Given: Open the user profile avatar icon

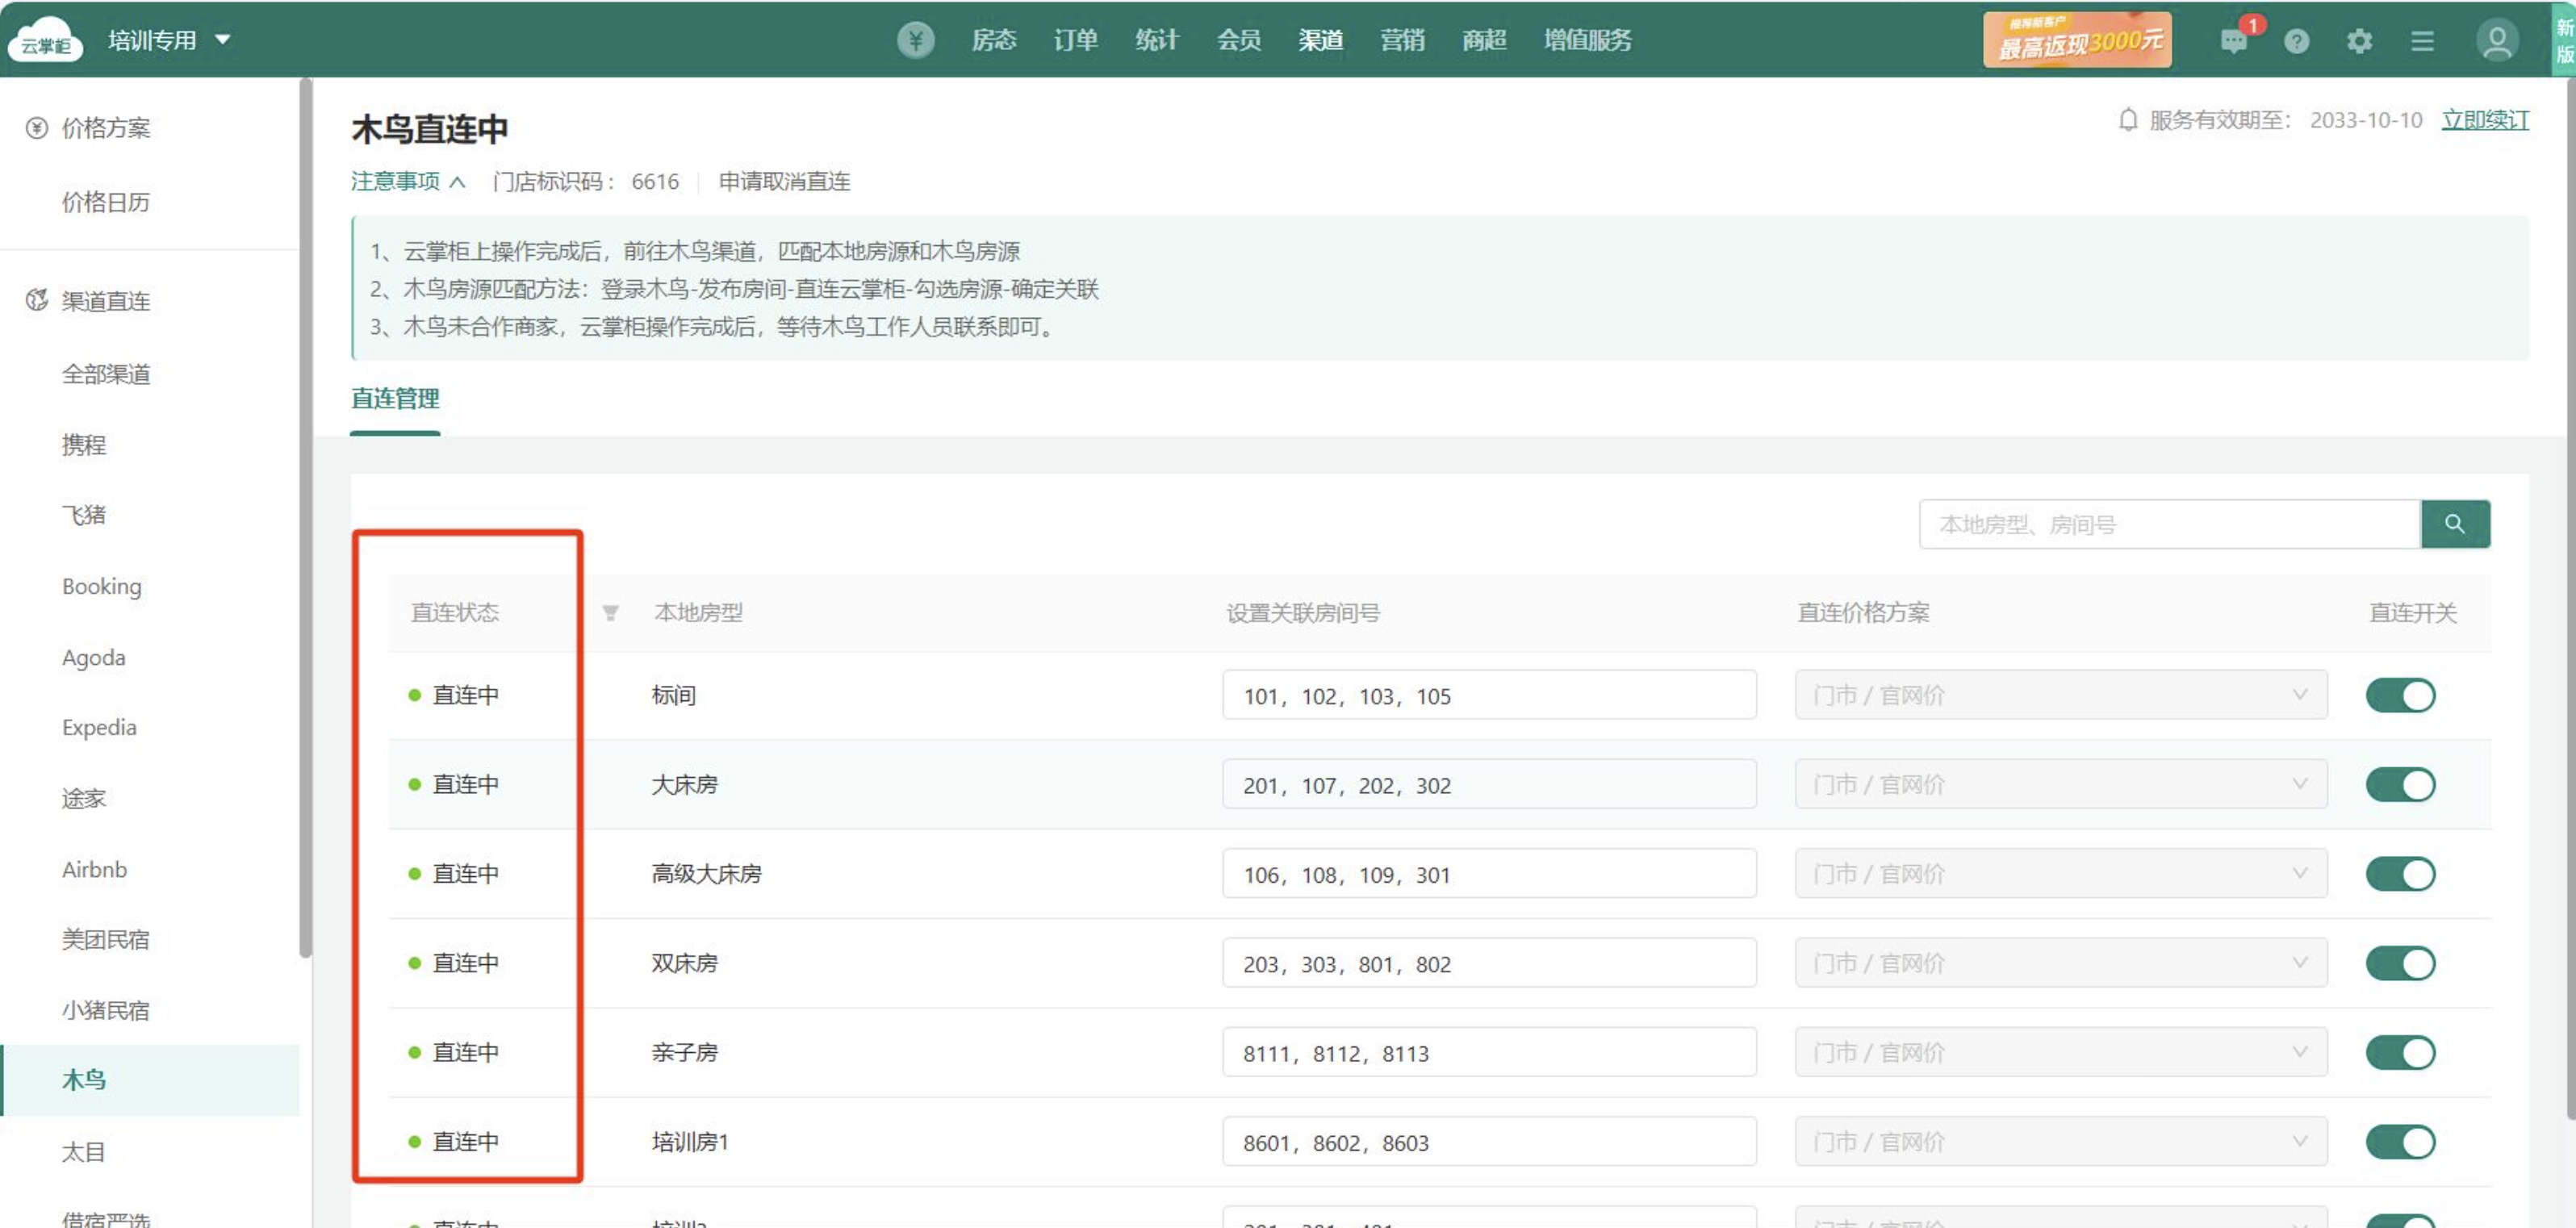Looking at the screenshot, I should 2496,41.
